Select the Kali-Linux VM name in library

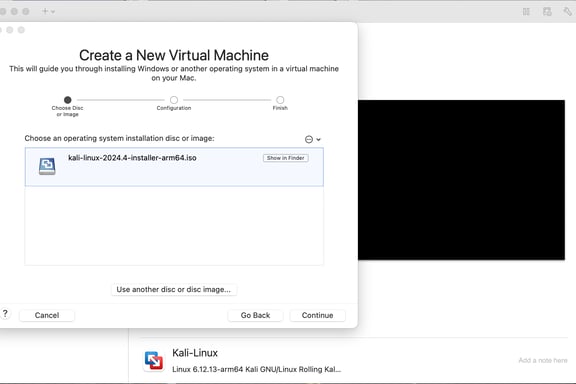pos(195,353)
